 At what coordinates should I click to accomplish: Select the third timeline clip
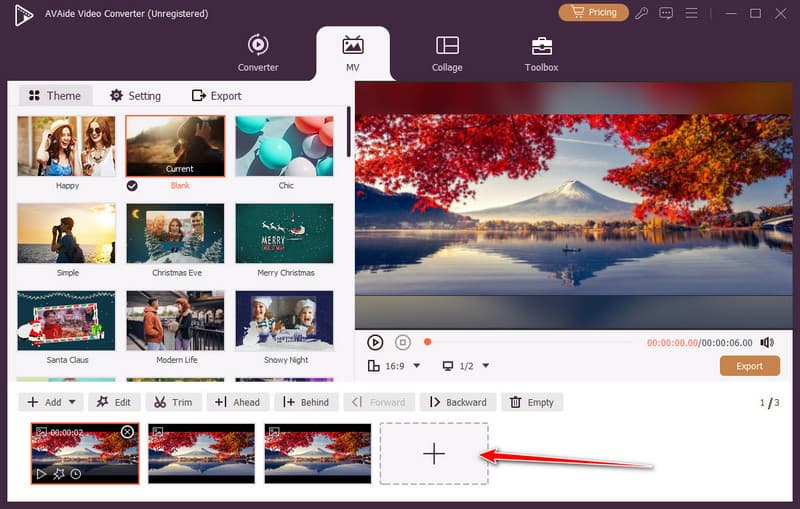317,453
